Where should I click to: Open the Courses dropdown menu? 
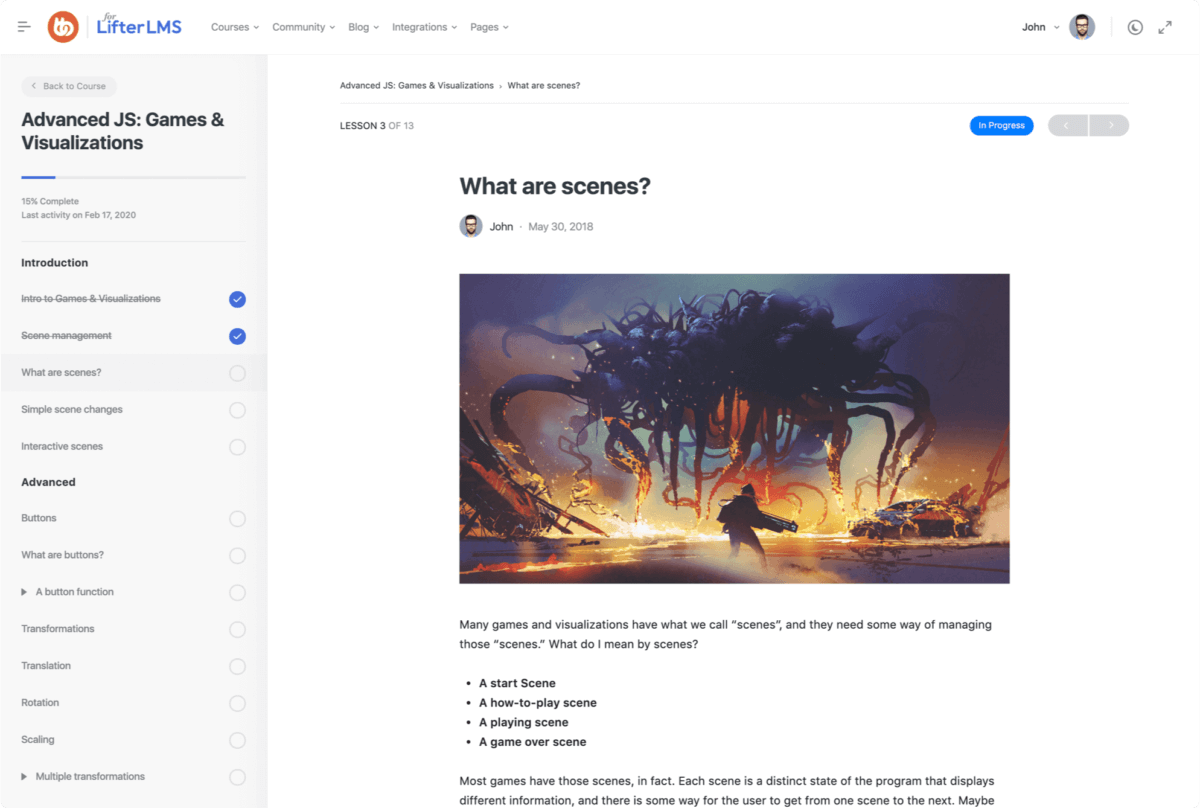(235, 27)
